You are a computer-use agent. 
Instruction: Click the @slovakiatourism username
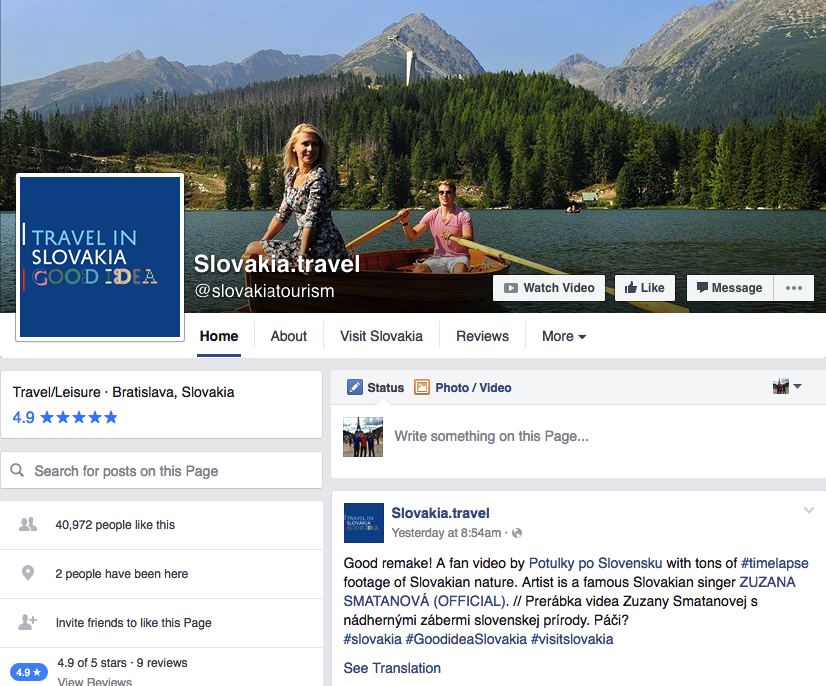264,291
